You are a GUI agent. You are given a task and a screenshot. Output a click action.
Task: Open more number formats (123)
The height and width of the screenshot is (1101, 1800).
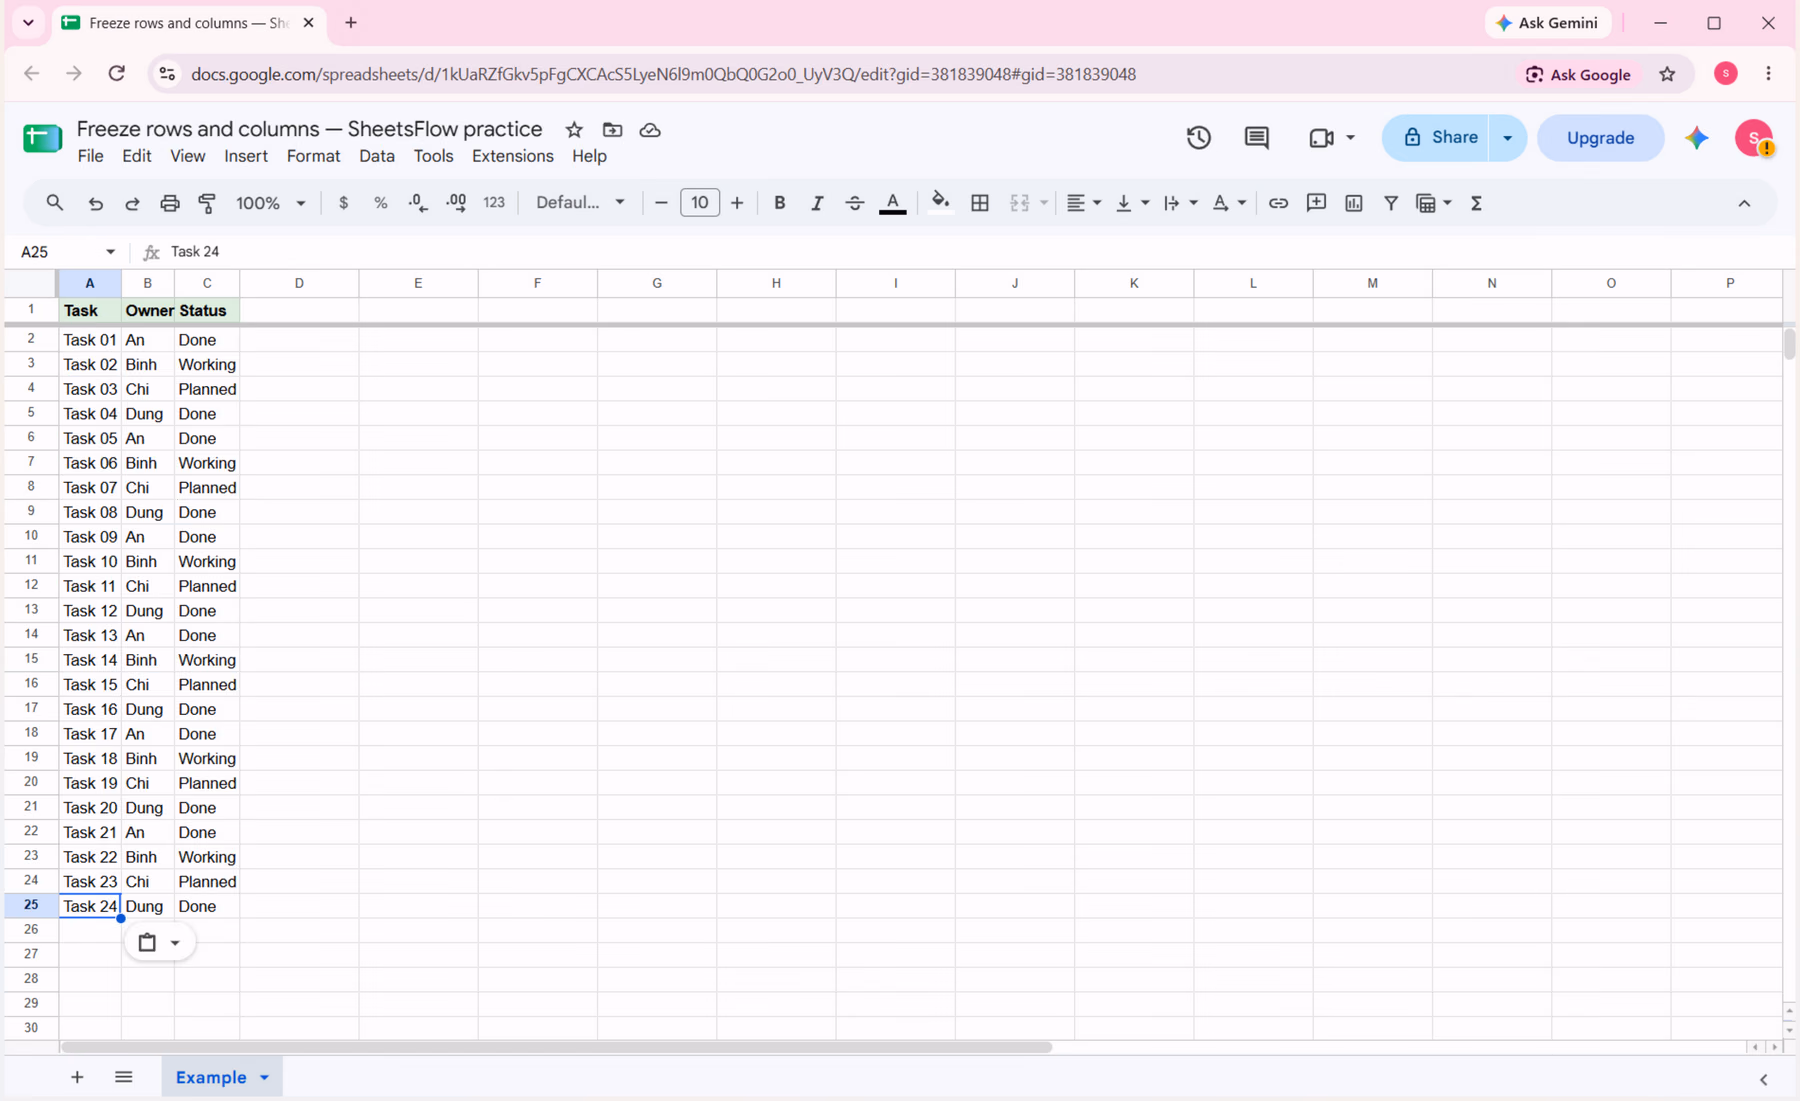point(494,203)
